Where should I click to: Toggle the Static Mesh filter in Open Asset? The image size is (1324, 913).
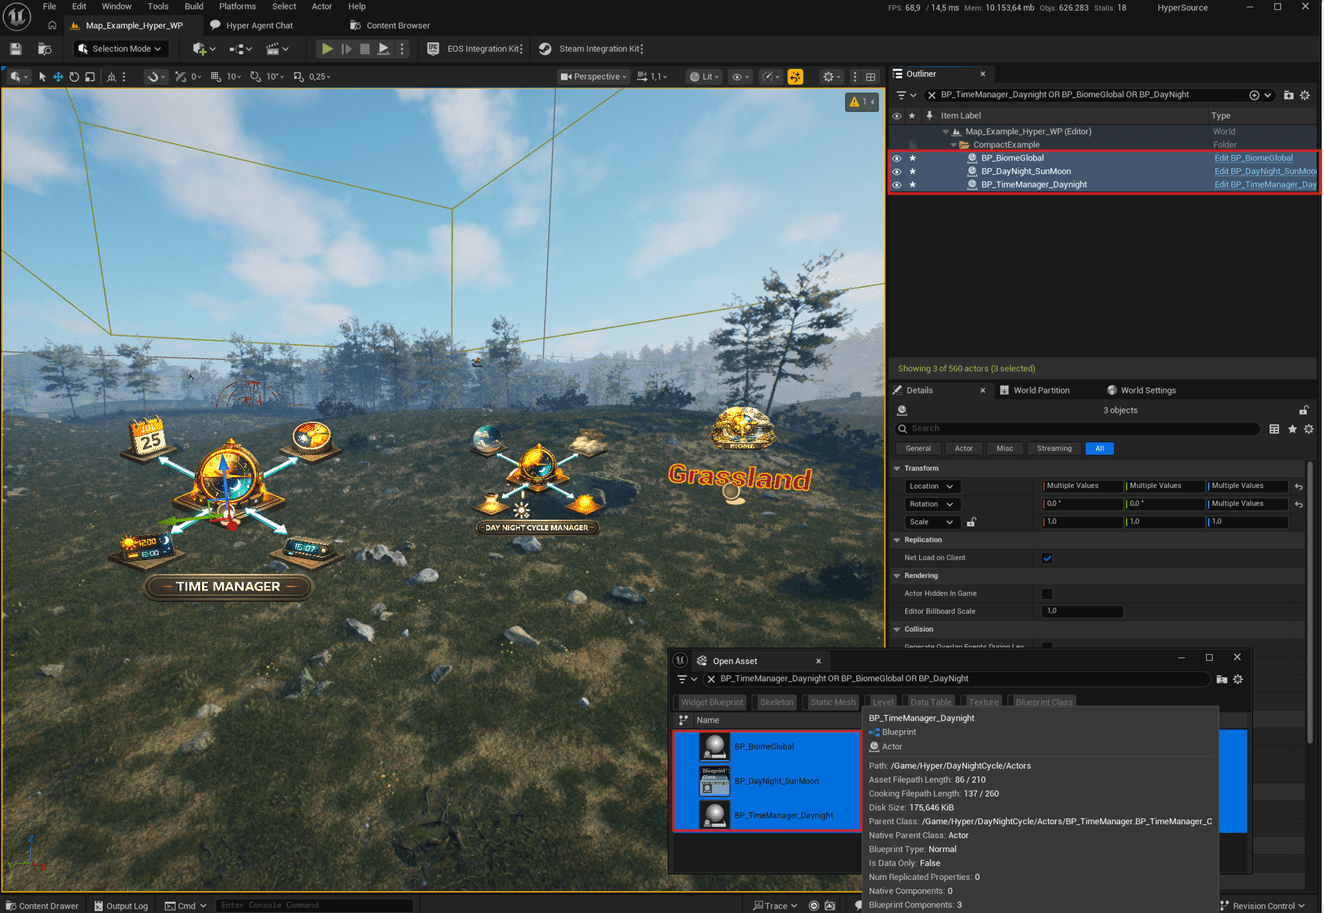(x=832, y=702)
